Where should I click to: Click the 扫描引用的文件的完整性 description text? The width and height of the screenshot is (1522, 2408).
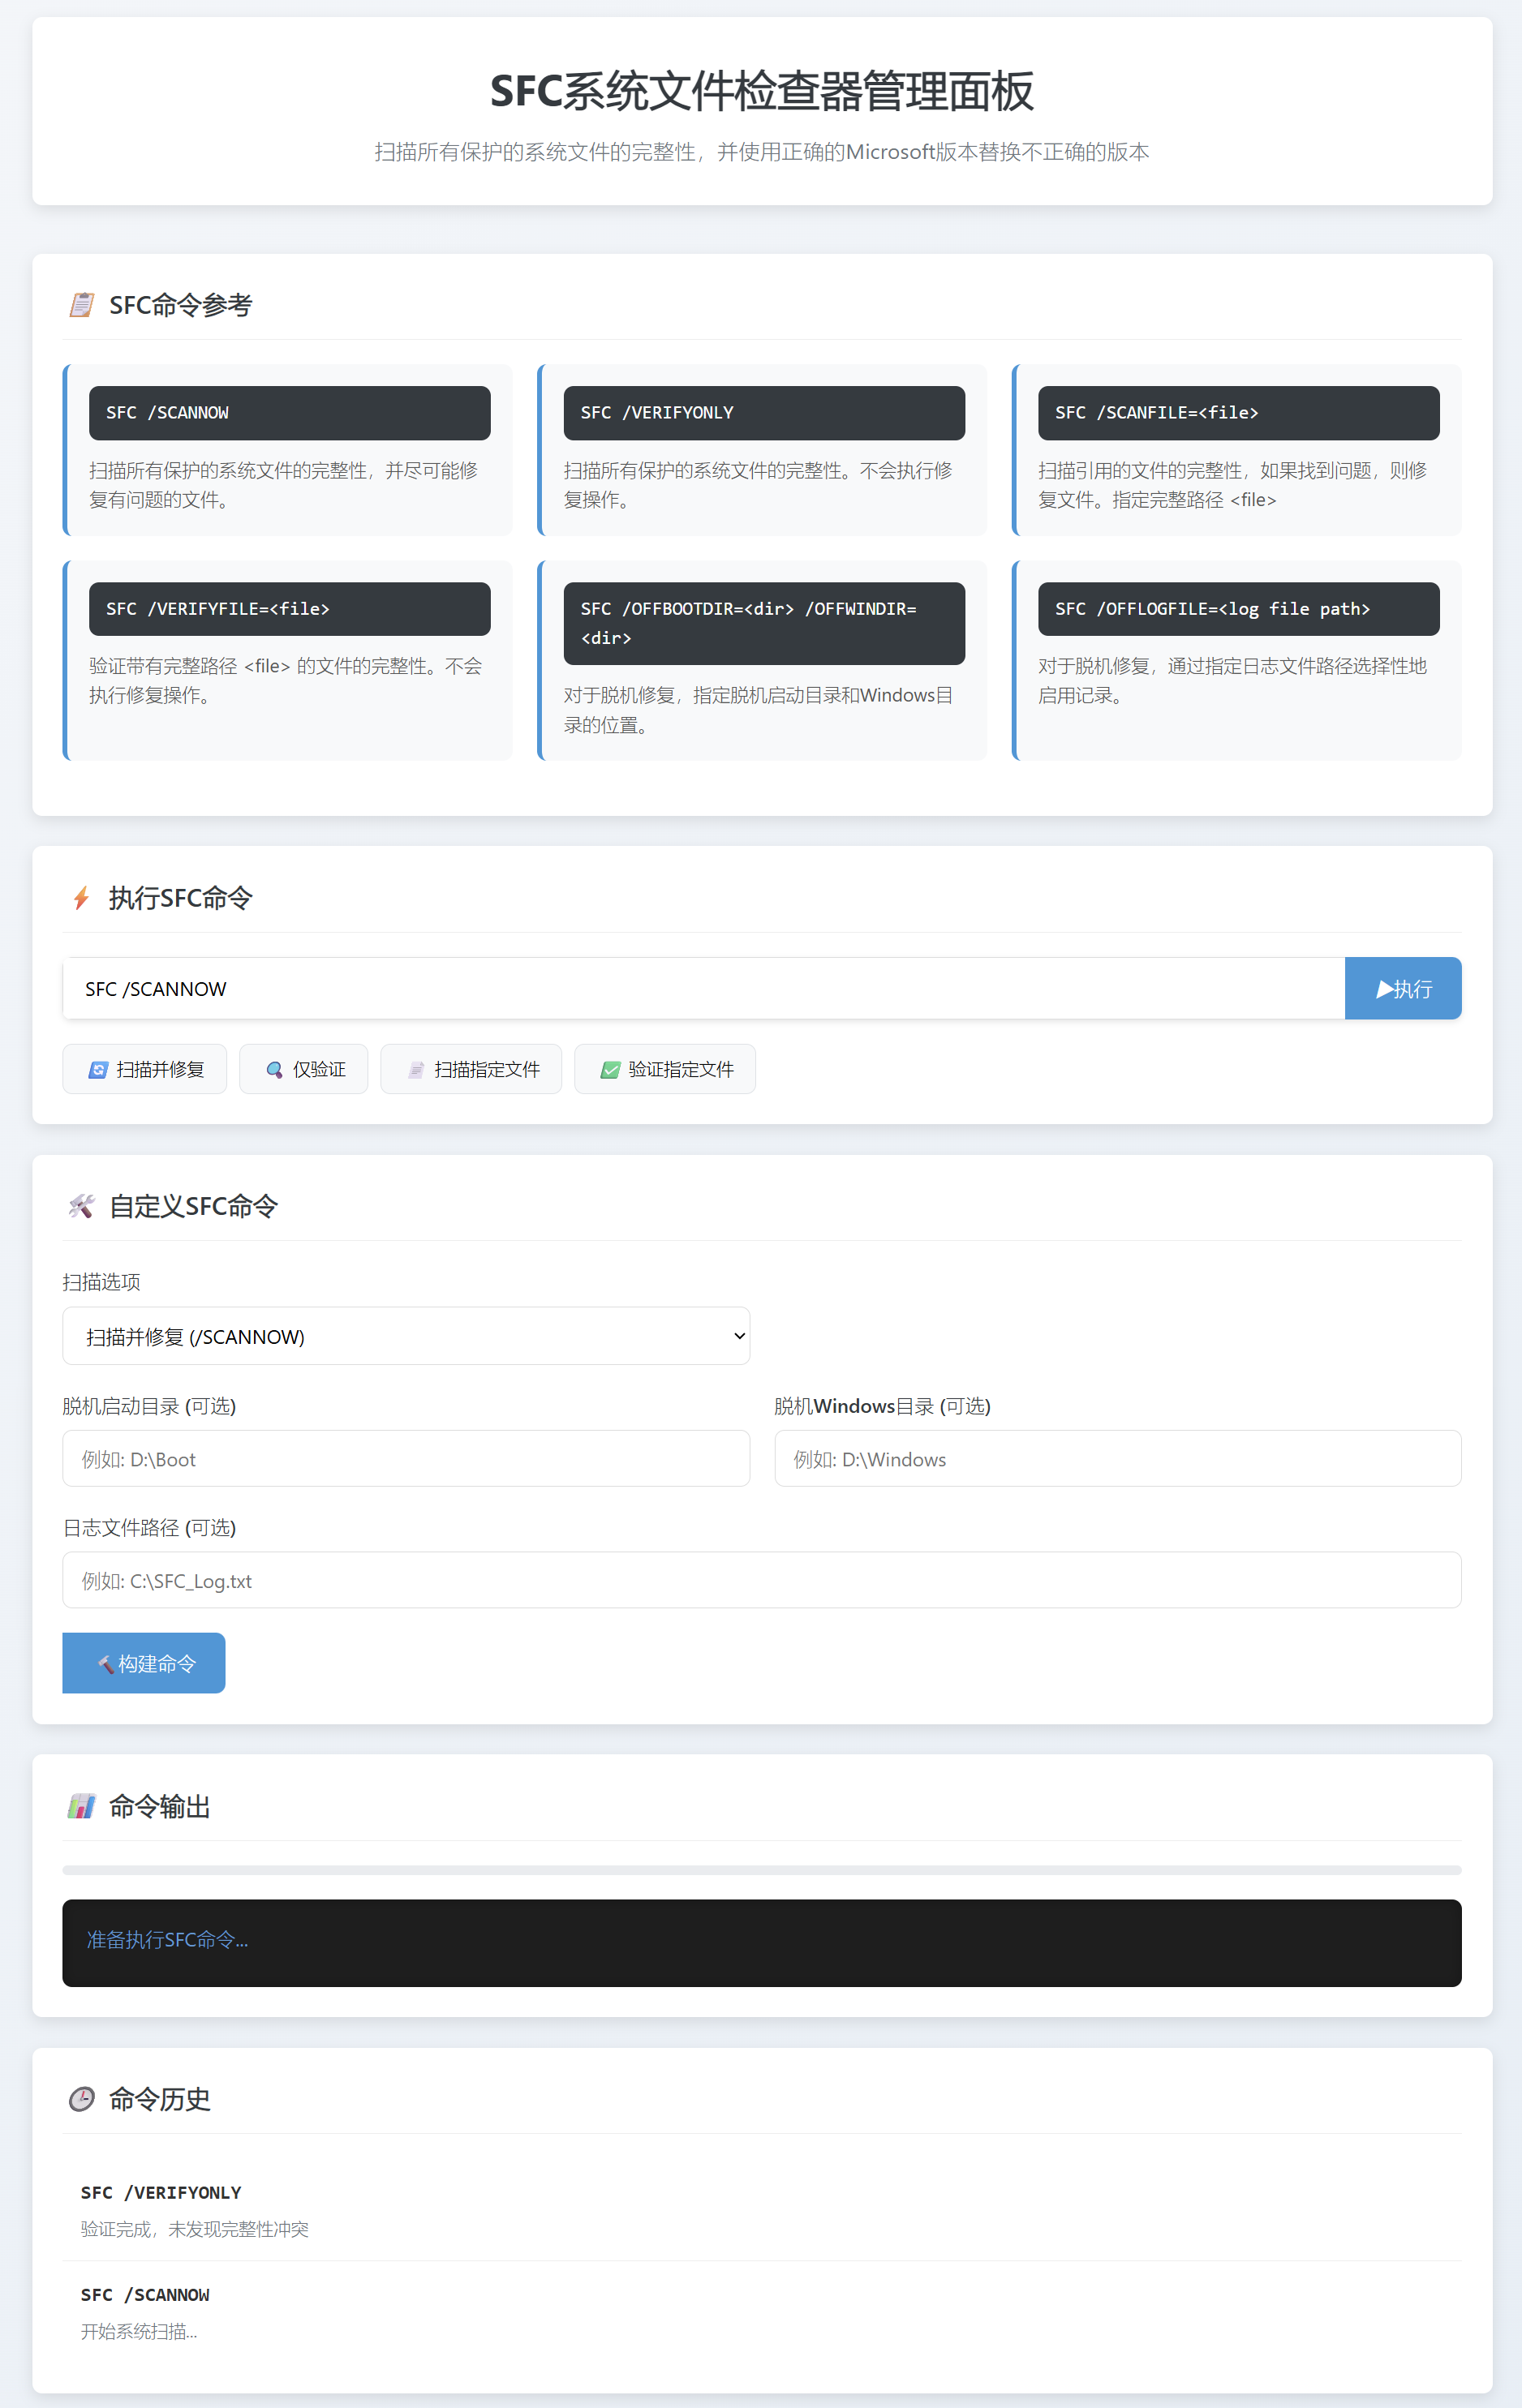tap(1232, 485)
